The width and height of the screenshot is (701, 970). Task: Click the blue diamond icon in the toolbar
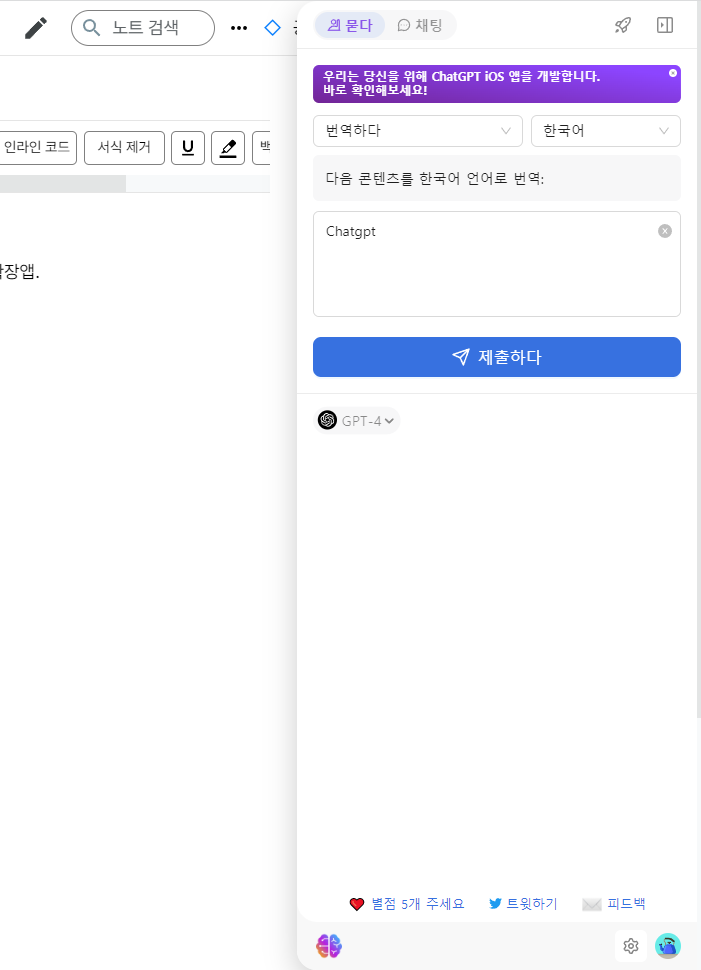[x=272, y=28]
